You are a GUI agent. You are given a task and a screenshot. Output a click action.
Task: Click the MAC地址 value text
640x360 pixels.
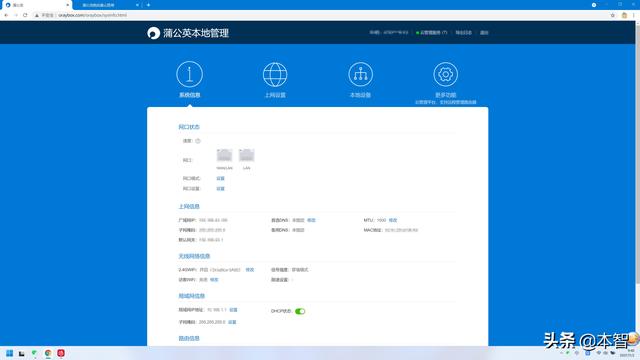pos(401,230)
